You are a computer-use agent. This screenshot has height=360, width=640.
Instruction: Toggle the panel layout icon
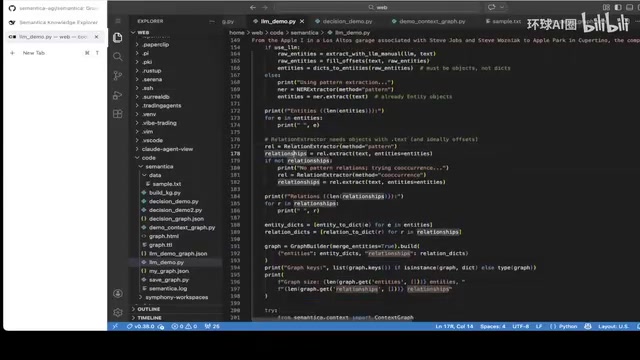629,7
